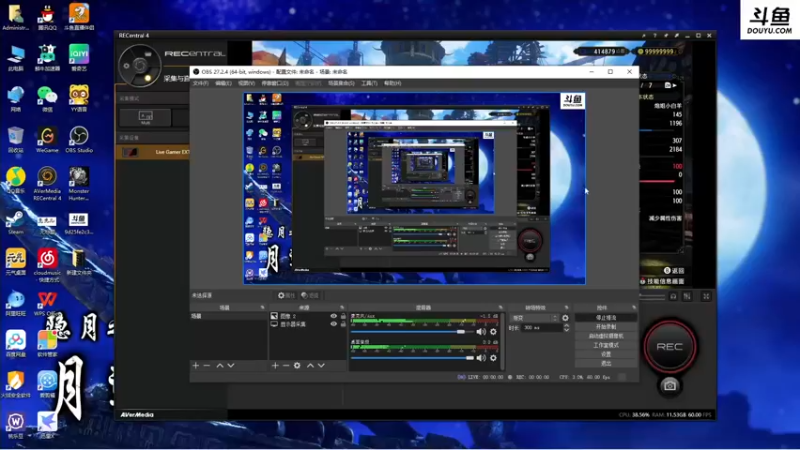This screenshot has width=800, height=450.
Task: Increase the transition duration with up arrow
Action: click(566, 326)
